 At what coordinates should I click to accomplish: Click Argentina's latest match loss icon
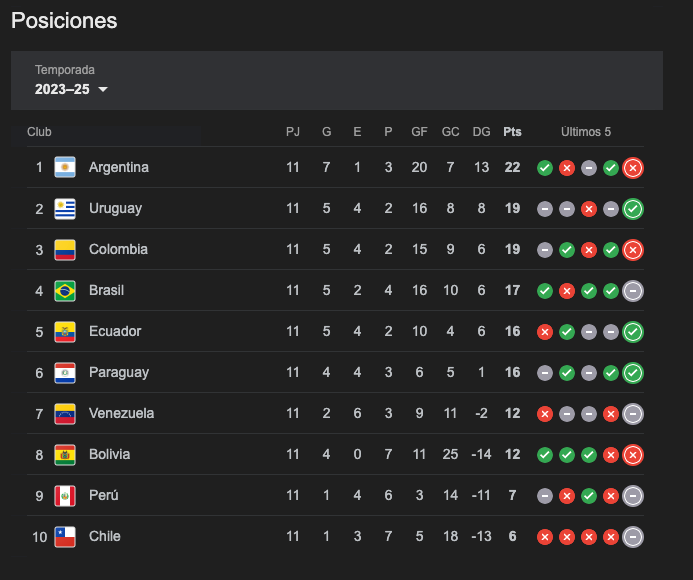[633, 168]
